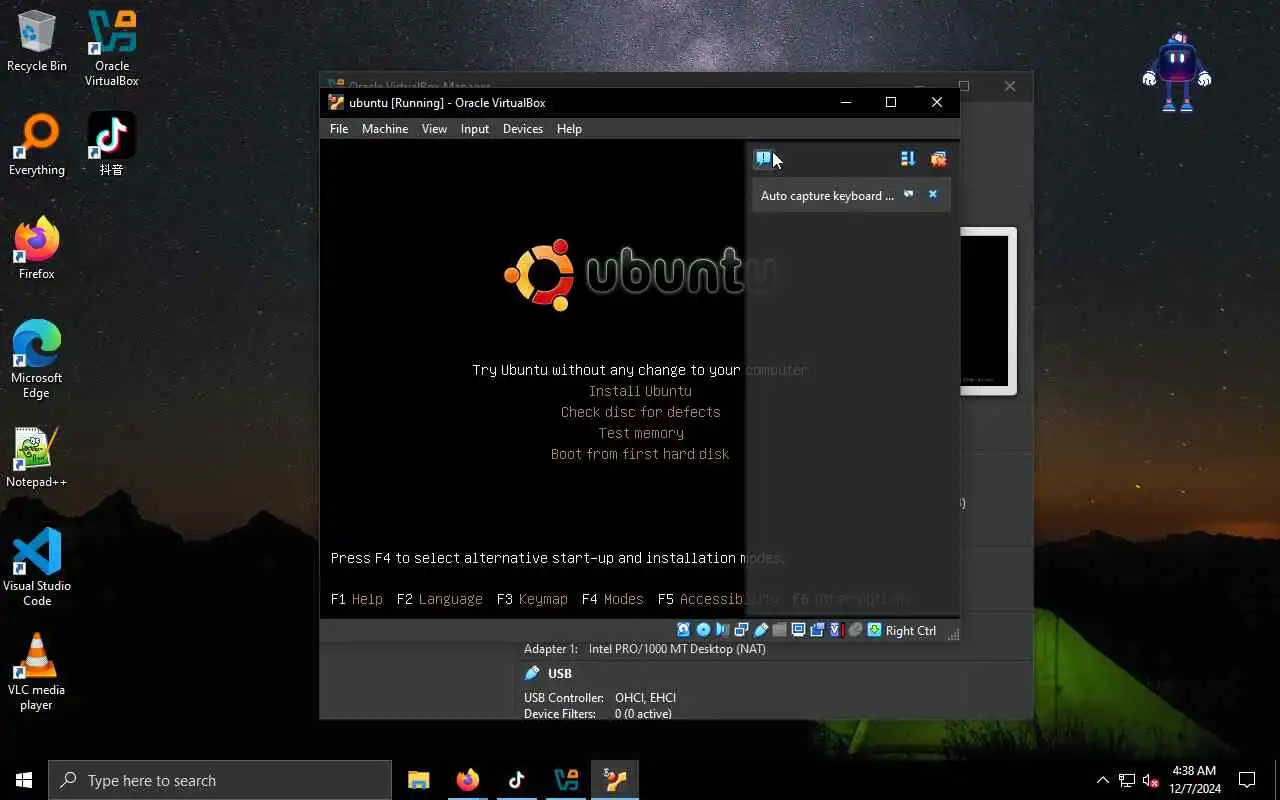1280x800 pixels.
Task: Open the Windows Action Center
Action: click(x=1247, y=780)
